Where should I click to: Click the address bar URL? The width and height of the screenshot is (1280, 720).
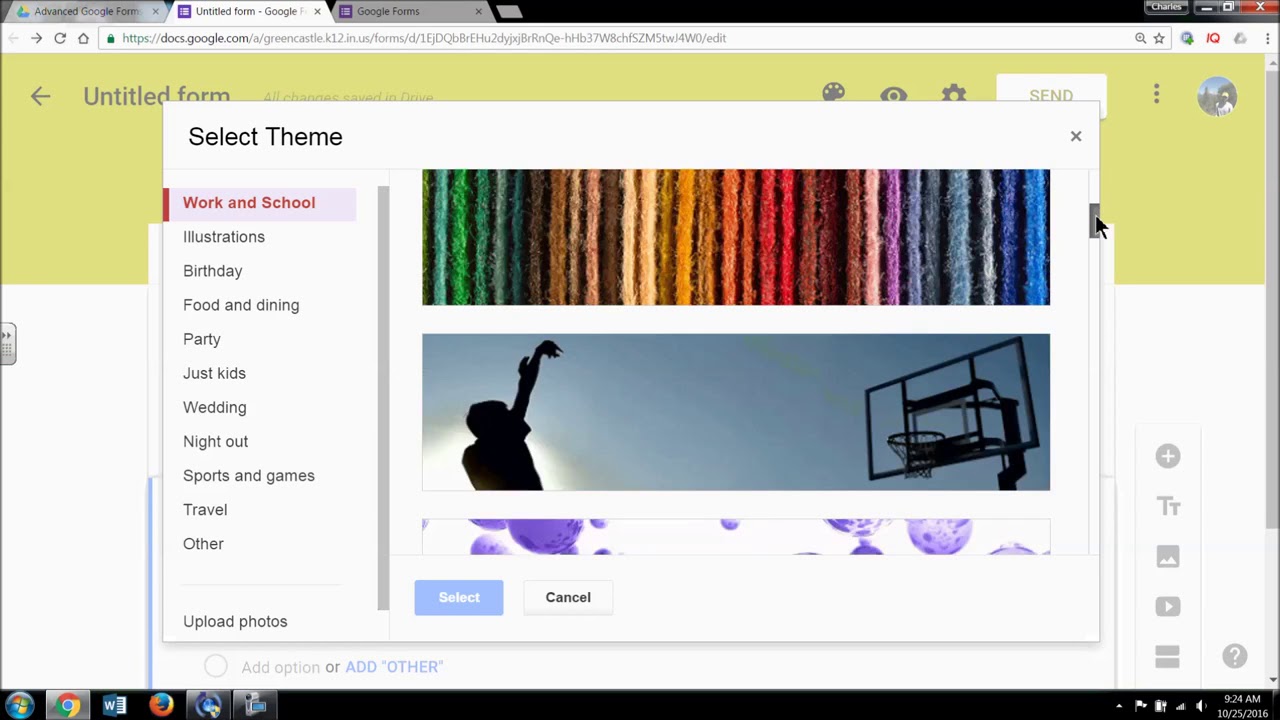(424, 38)
